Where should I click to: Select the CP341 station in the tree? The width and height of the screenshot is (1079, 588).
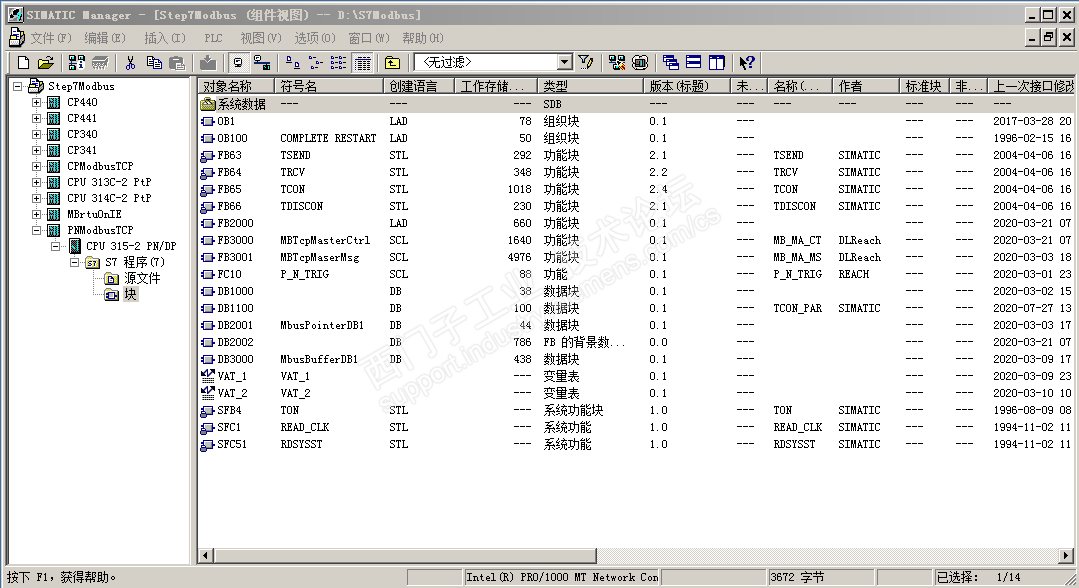click(82, 150)
